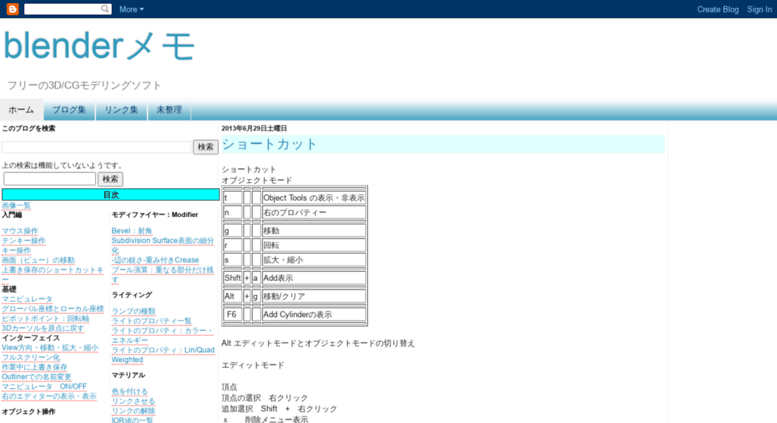Open the 色を付ける link
Viewport: 777px width, 423px height.
click(129, 392)
